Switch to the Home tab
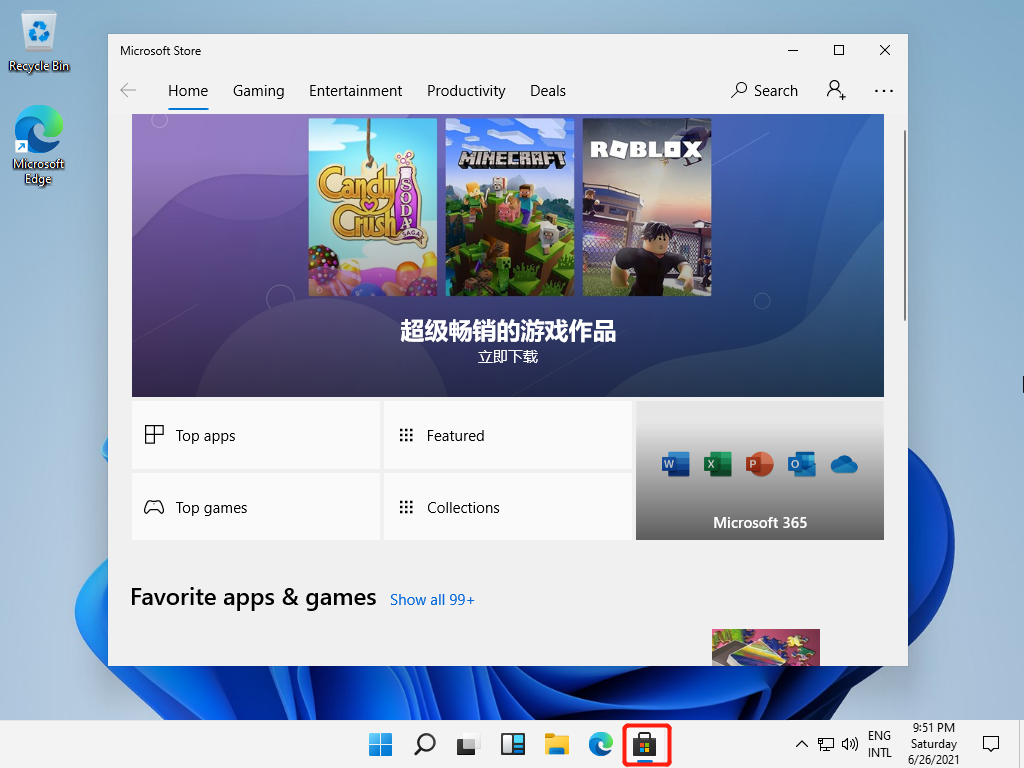The width and height of the screenshot is (1024, 768). [188, 91]
